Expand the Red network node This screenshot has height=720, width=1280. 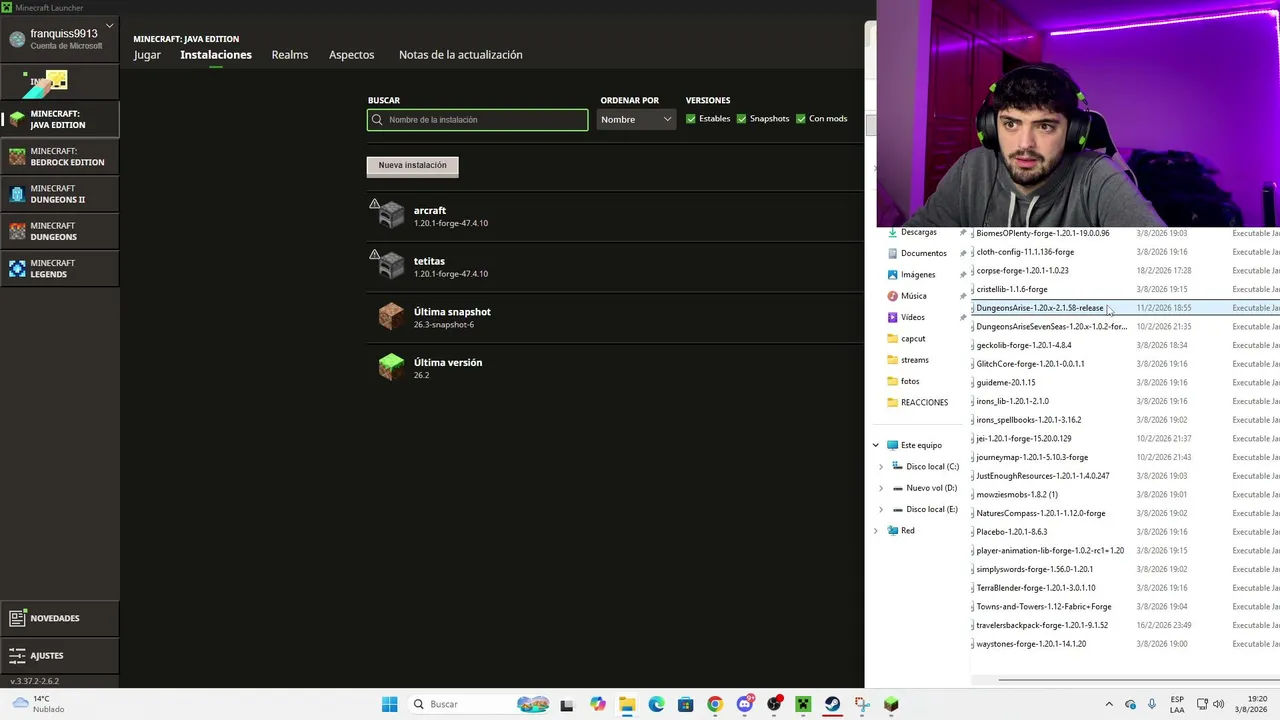pos(876,531)
